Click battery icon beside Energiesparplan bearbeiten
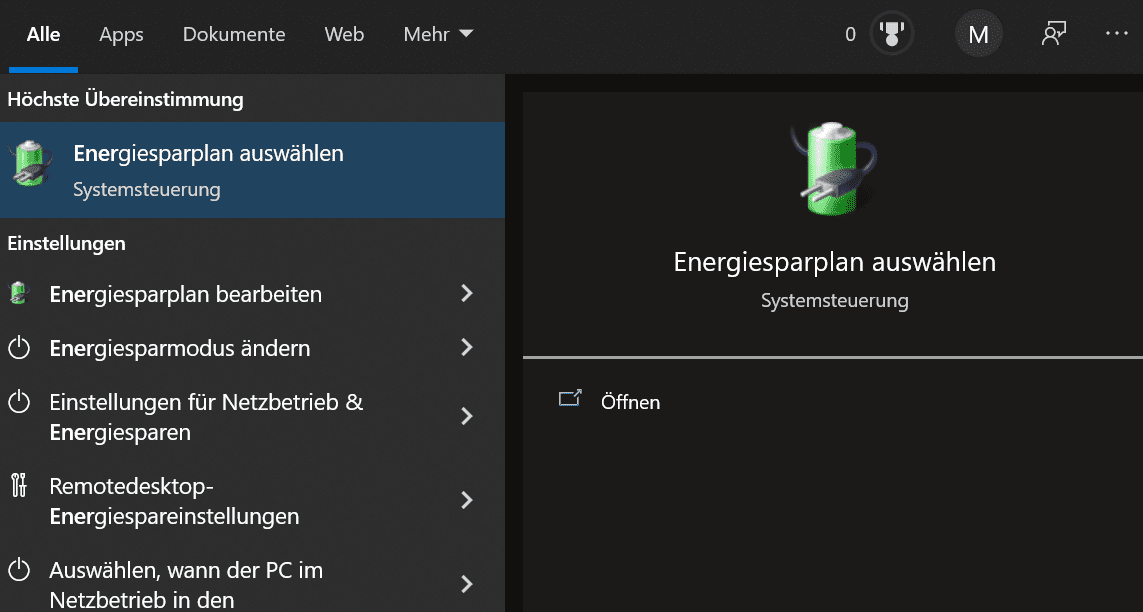 pyautogui.click(x=19, y=294)
